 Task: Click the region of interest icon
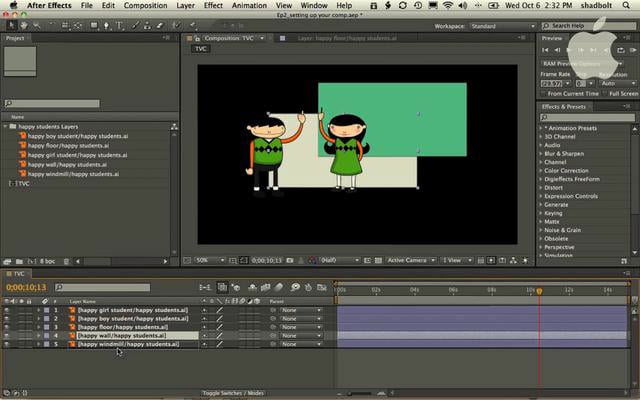click(x=367, y=260)
